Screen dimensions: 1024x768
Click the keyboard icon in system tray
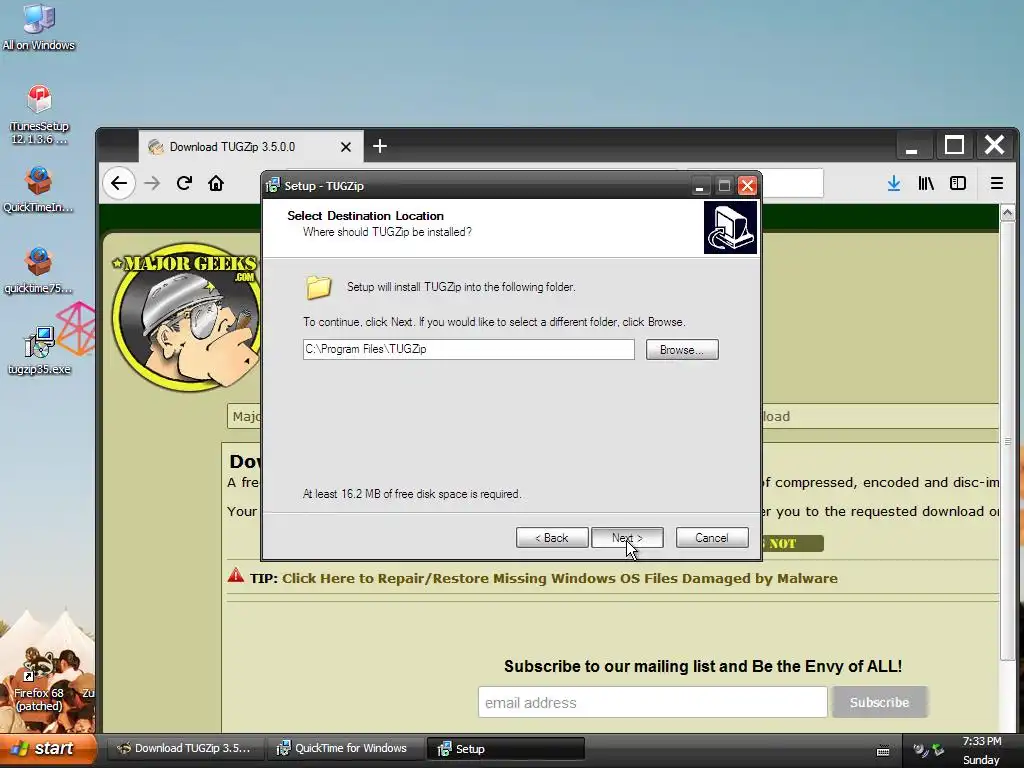point(883,751)
